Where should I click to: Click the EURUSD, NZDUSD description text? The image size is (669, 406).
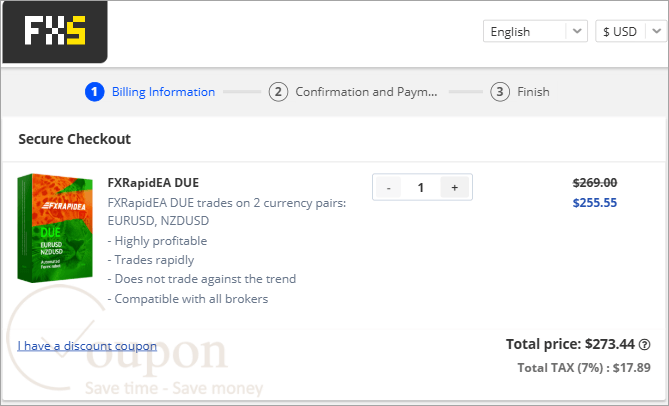click(158, 221)
